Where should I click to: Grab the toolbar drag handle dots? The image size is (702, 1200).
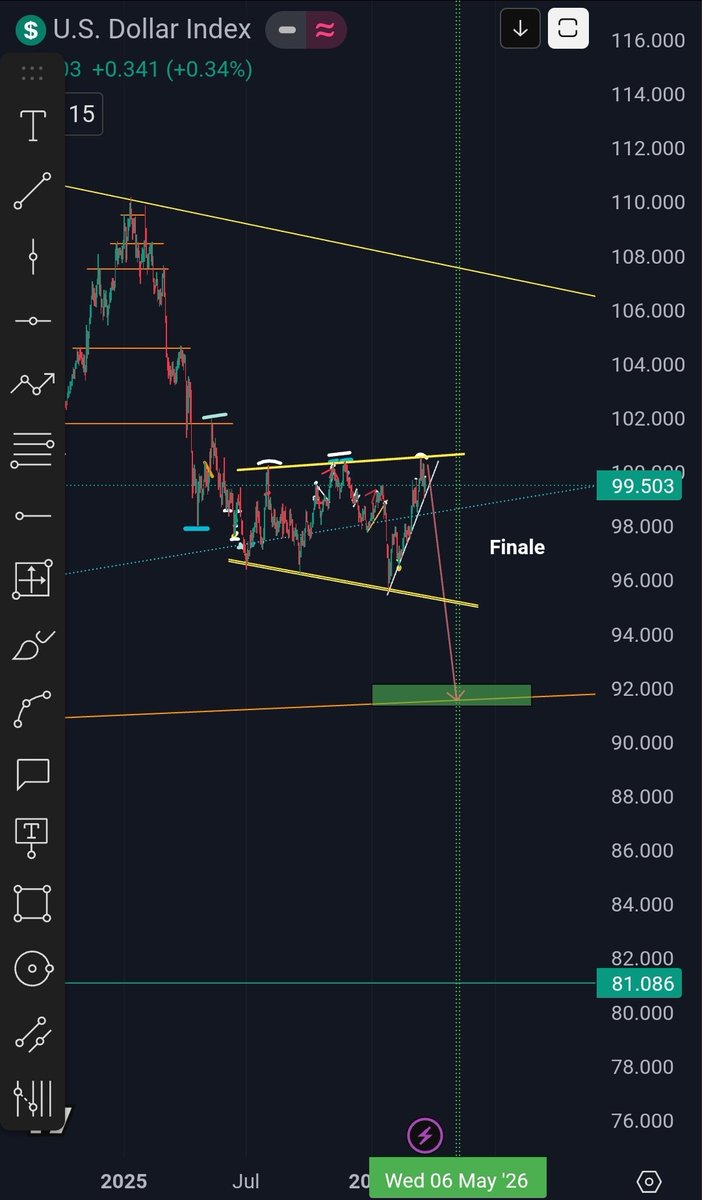(32, 73)
